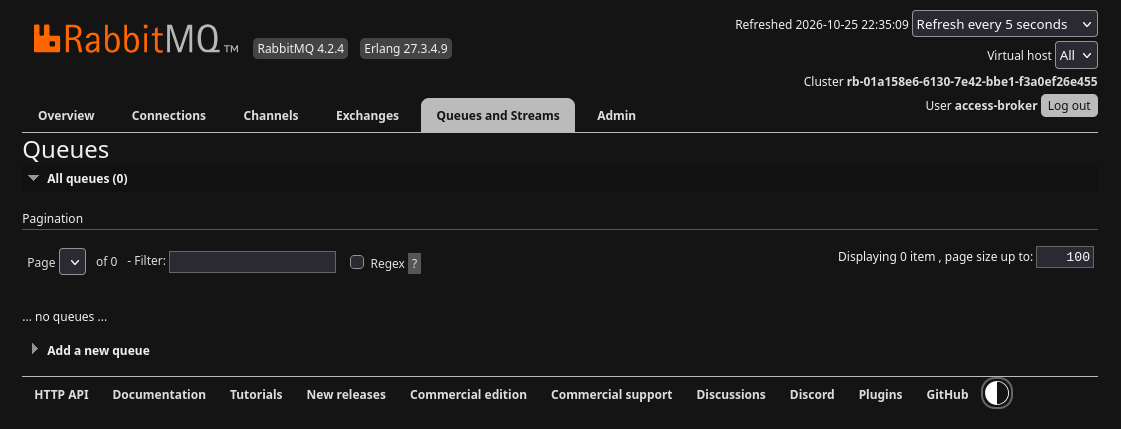Click the Queues page heading
This screenshot has height=429, width=1121.
(66, 150)
